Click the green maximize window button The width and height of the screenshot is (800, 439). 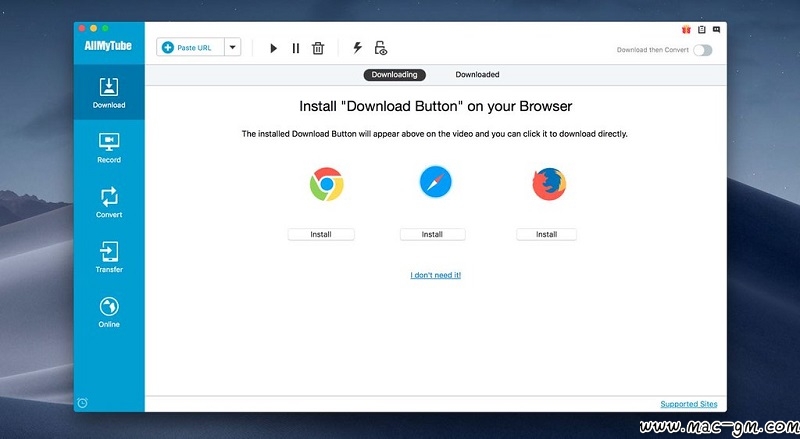pyautogui.click(x=105, y=28)
